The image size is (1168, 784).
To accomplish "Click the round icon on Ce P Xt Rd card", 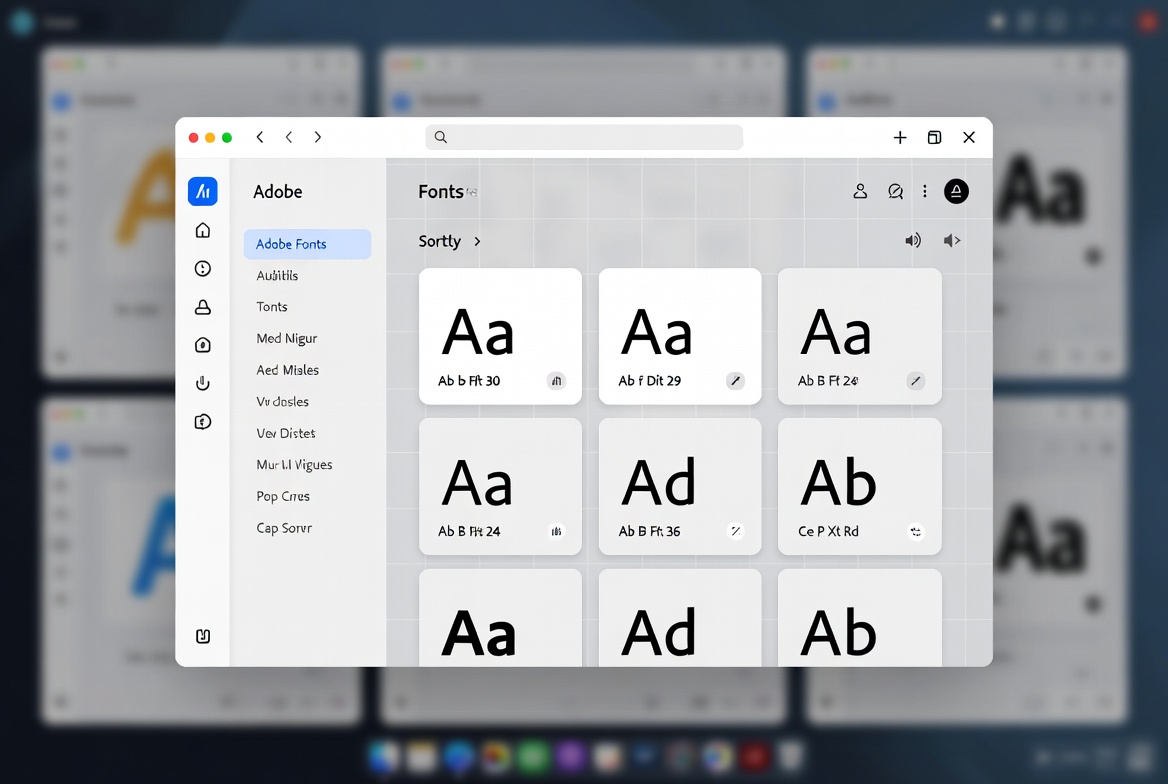I will click(x=915, y=531).
